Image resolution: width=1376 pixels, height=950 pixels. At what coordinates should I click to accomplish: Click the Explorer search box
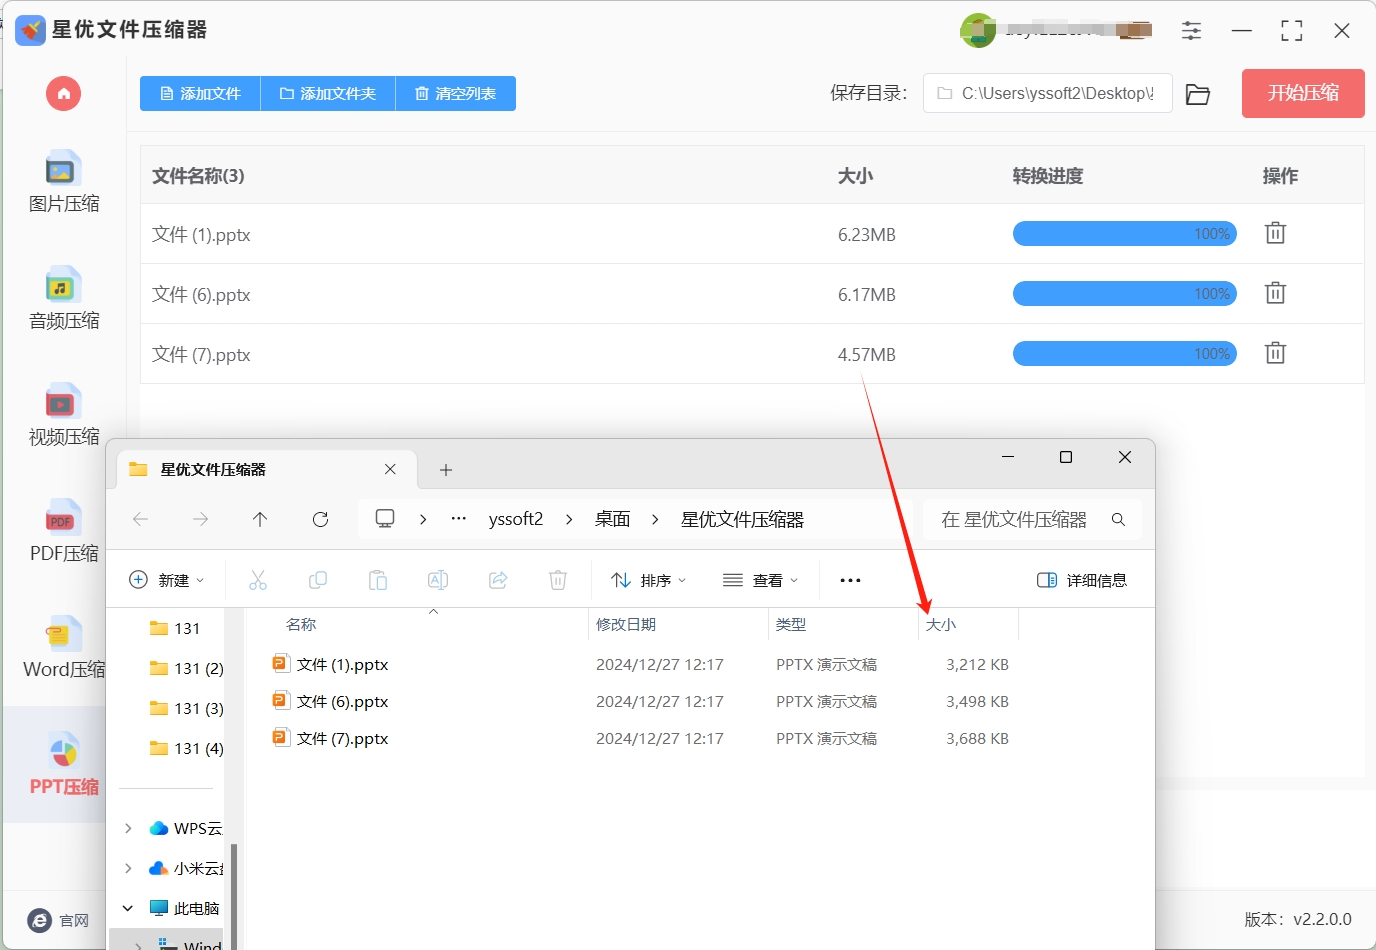[x=1032, y=519]
